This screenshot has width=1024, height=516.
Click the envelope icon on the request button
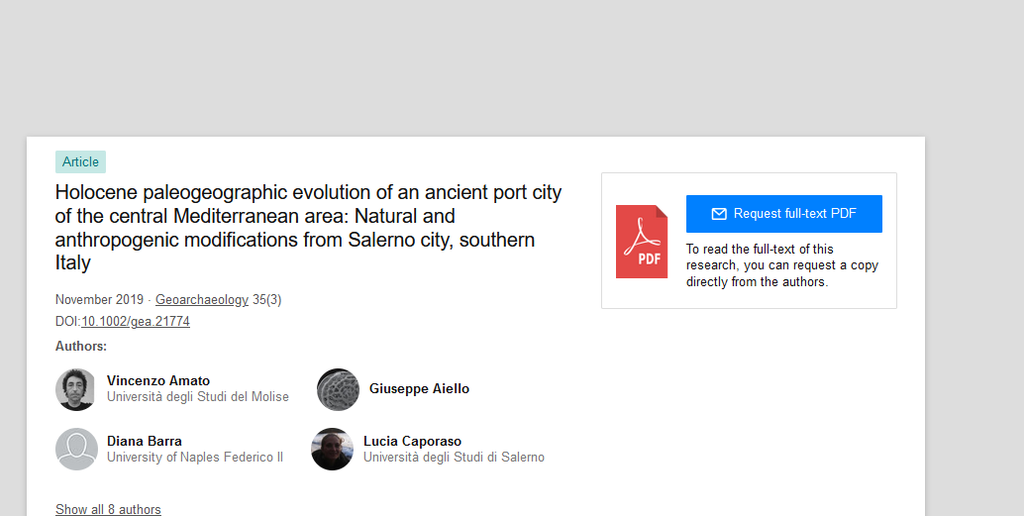point(718,214)
